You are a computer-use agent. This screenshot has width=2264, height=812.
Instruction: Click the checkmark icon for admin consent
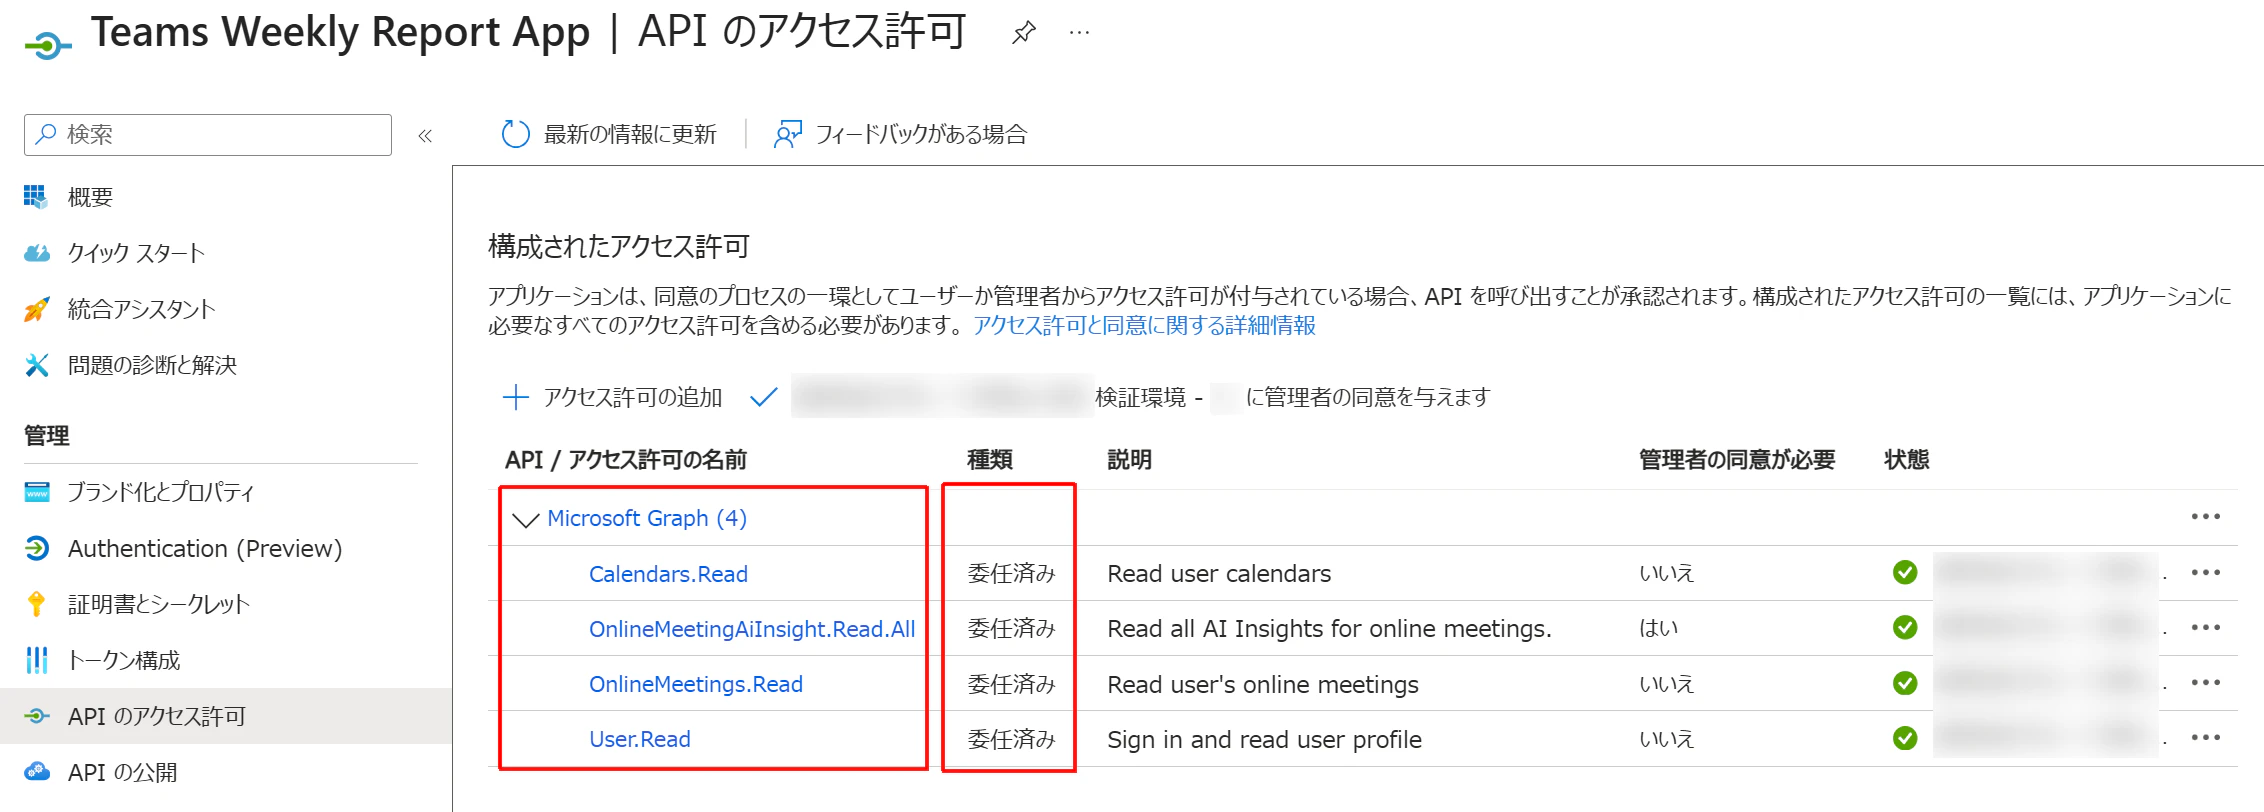pos(764,397)
